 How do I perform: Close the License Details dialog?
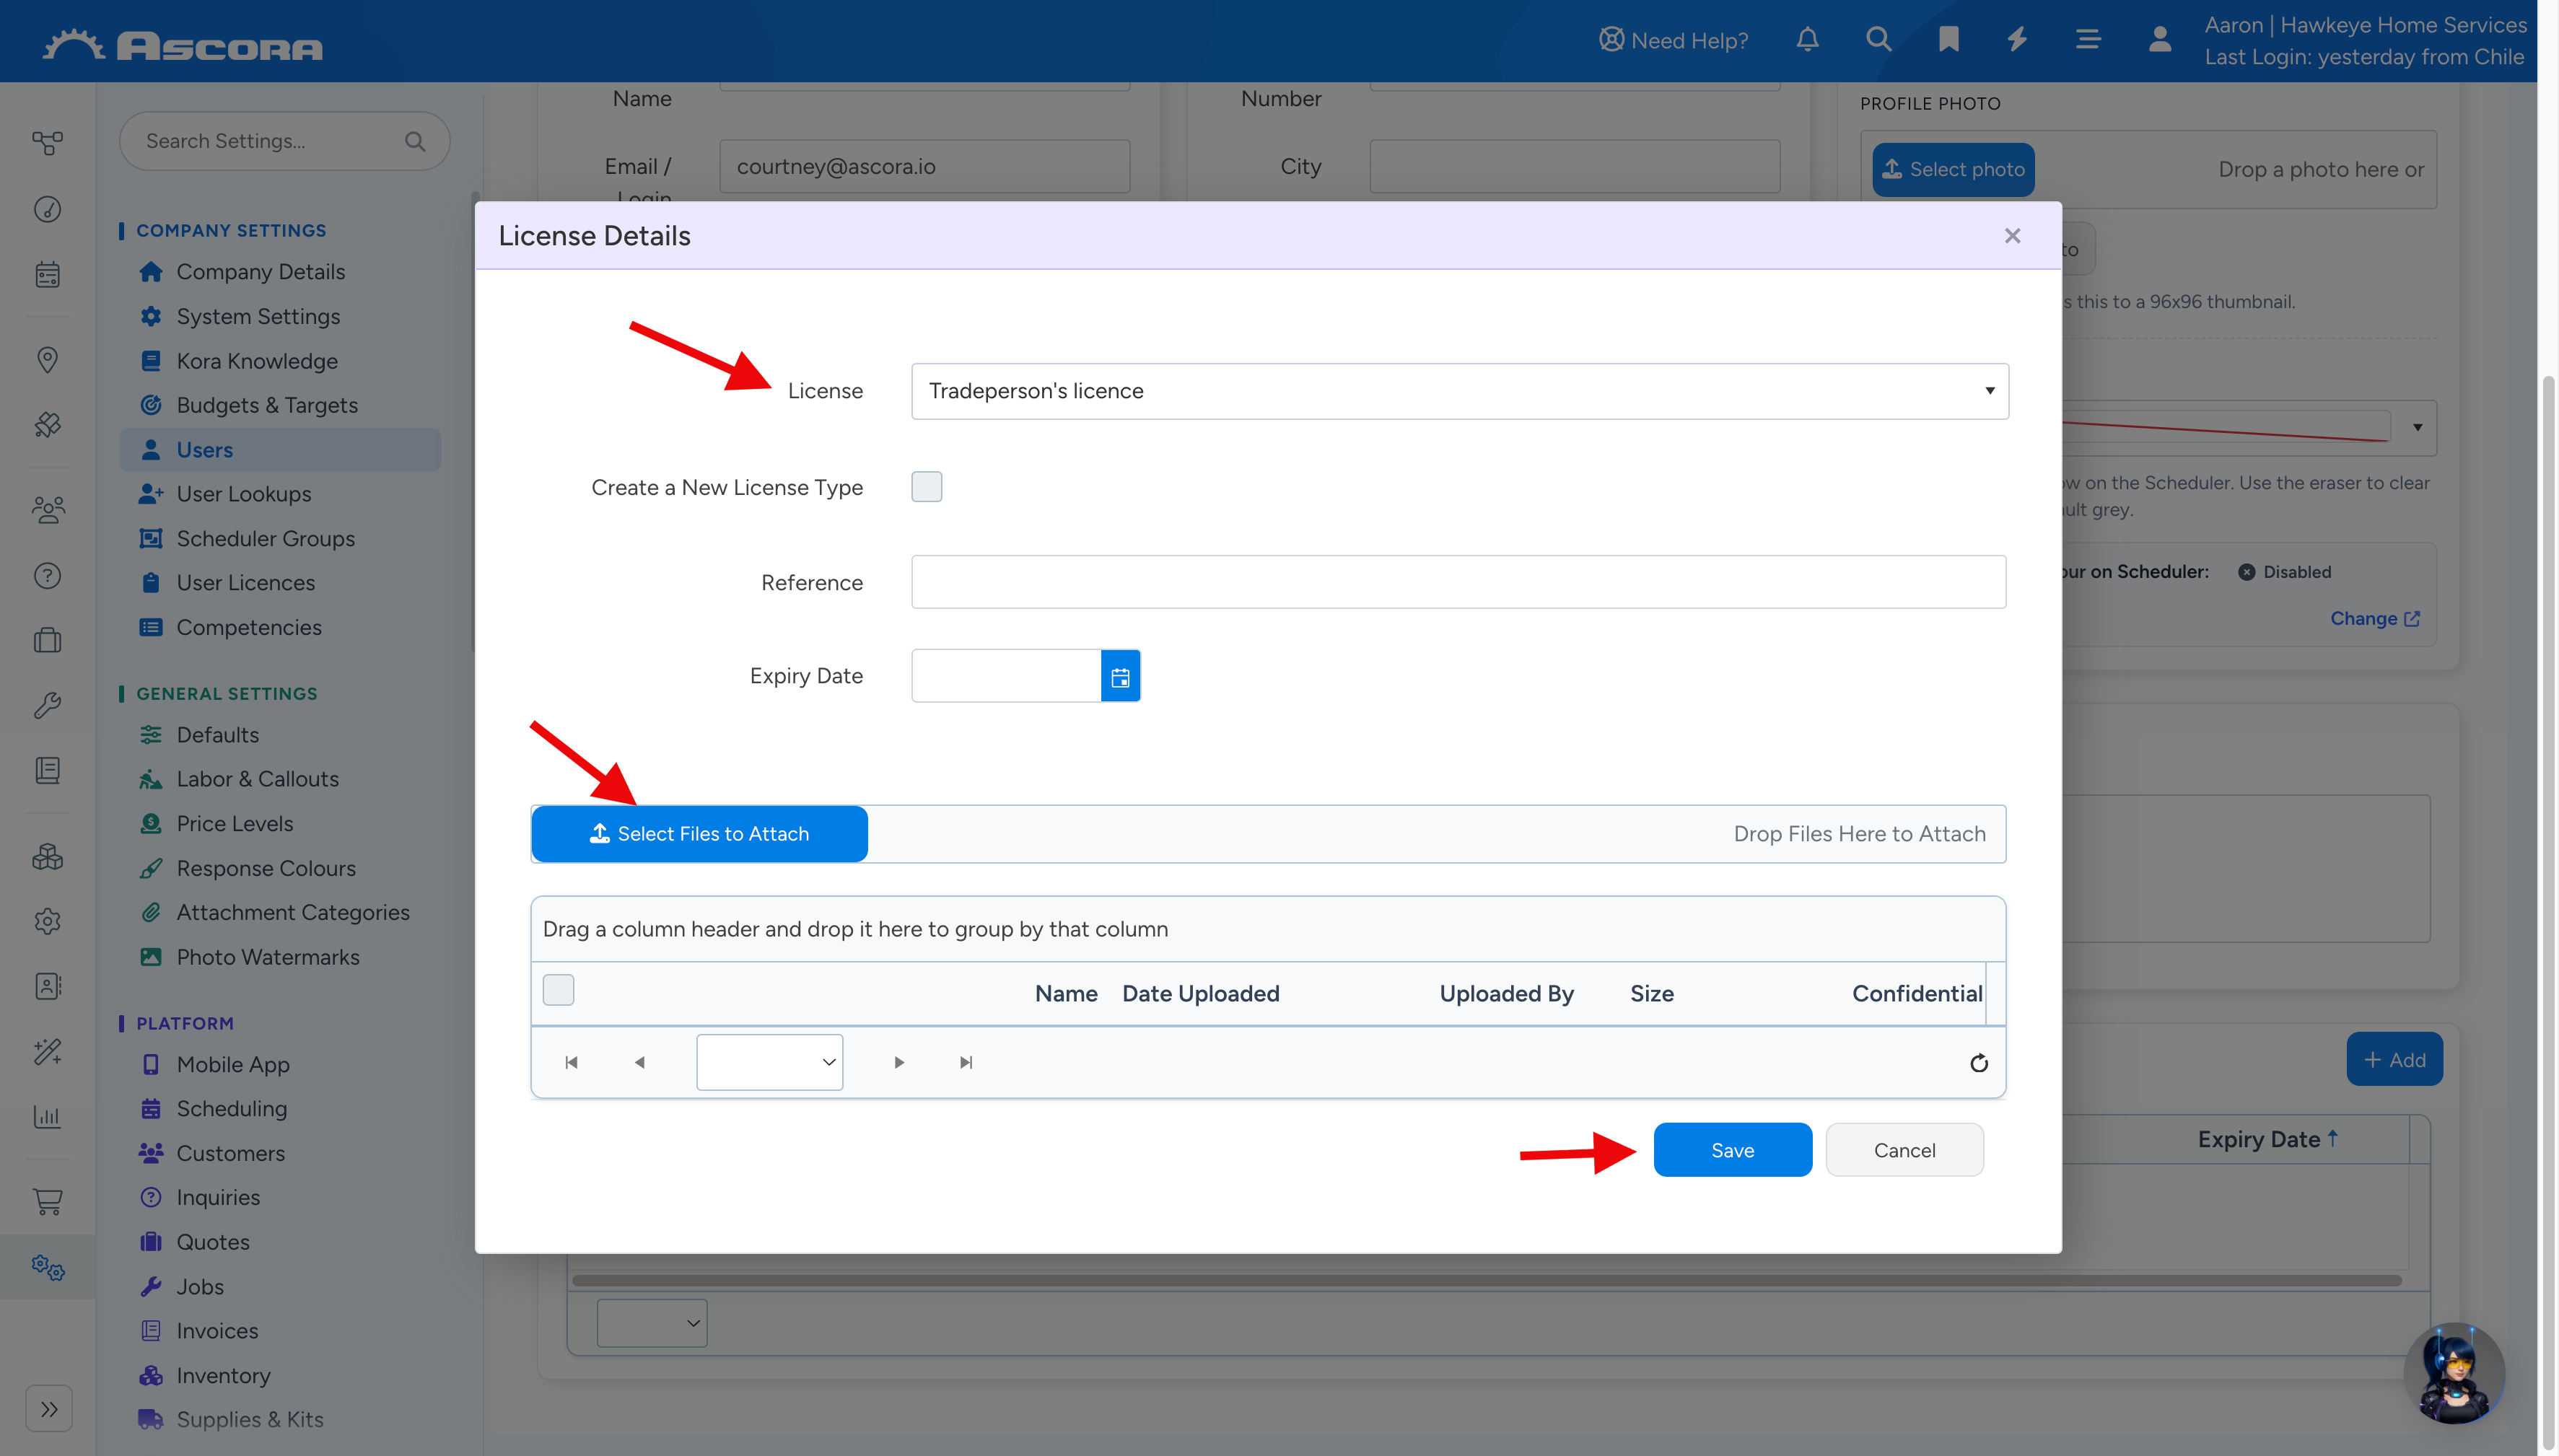(2012, 236)
